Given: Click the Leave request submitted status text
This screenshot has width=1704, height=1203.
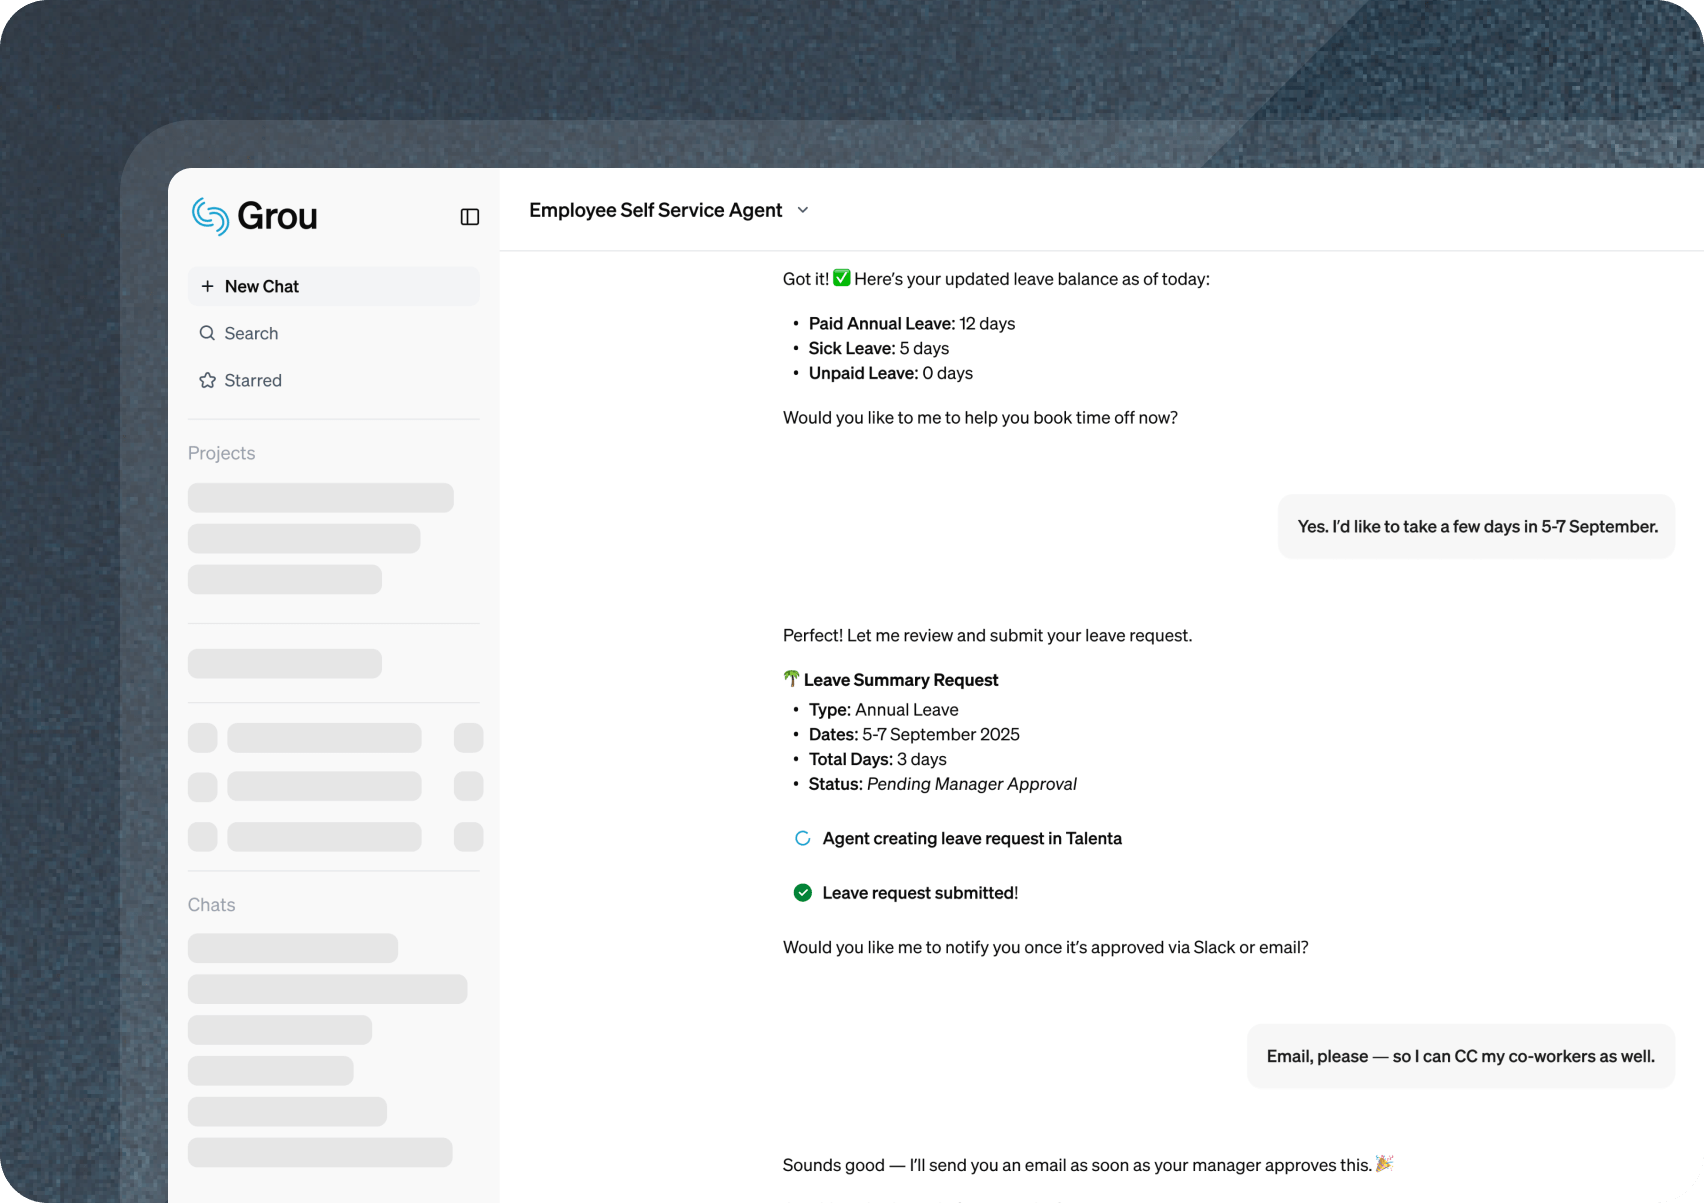Looking at the screenshot, I should click(919, 893).
